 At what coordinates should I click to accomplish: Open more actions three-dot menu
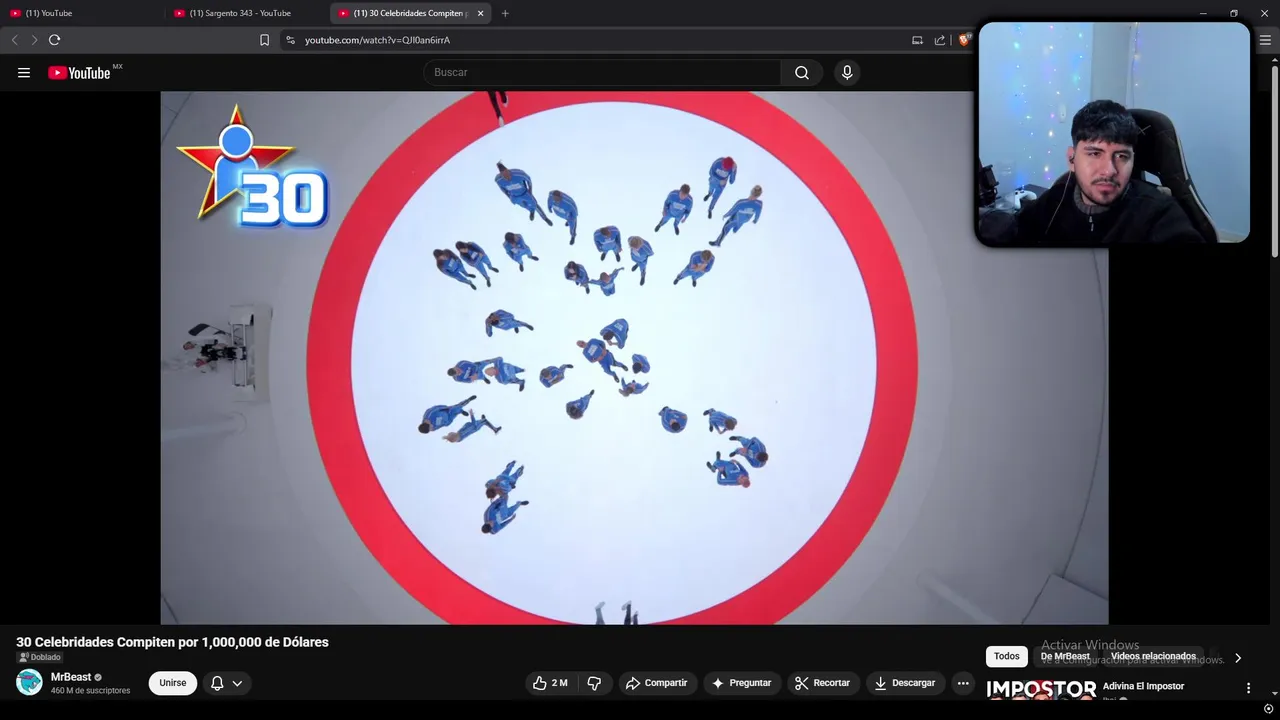[x=963, y=683]
